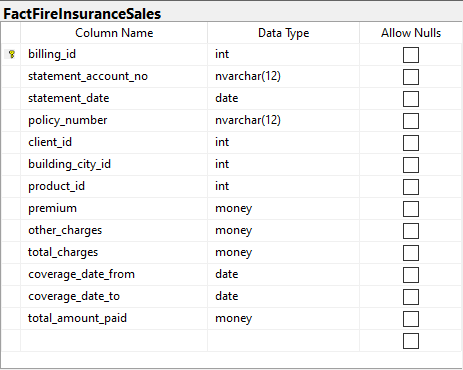The height and width of the screenshot is (370, 463).
Task: Enable Allow Nulls for statement_account_no
Action: [411, 77]
